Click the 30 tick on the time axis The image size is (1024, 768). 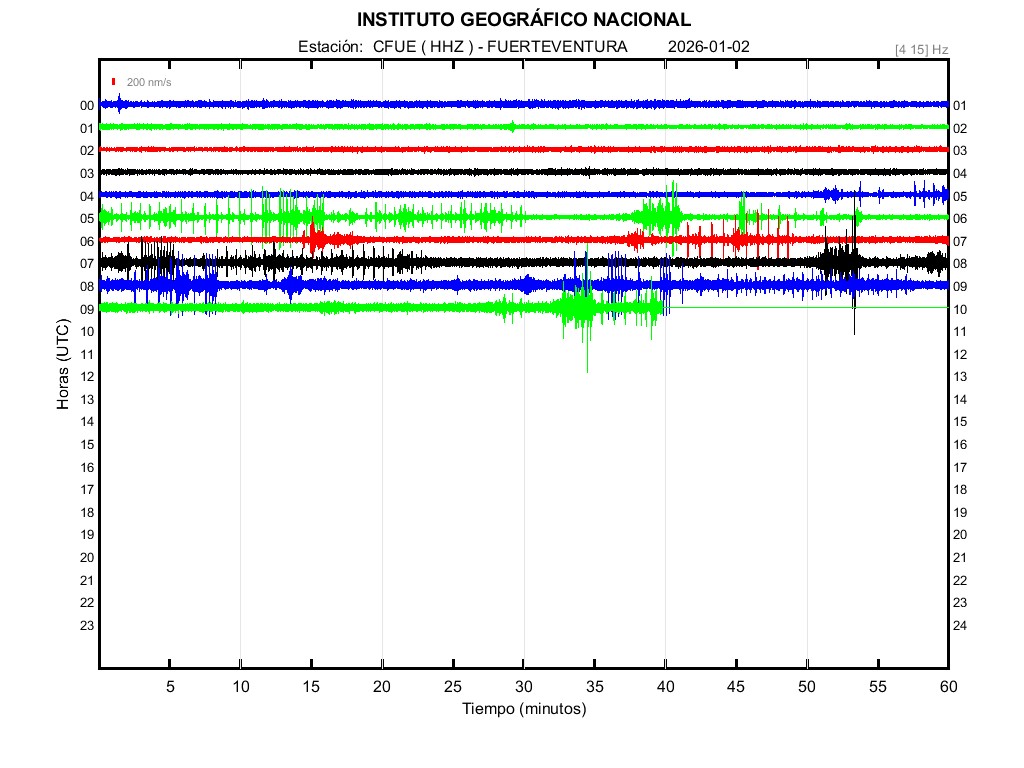pyautogui.click(x=523, y=686)
